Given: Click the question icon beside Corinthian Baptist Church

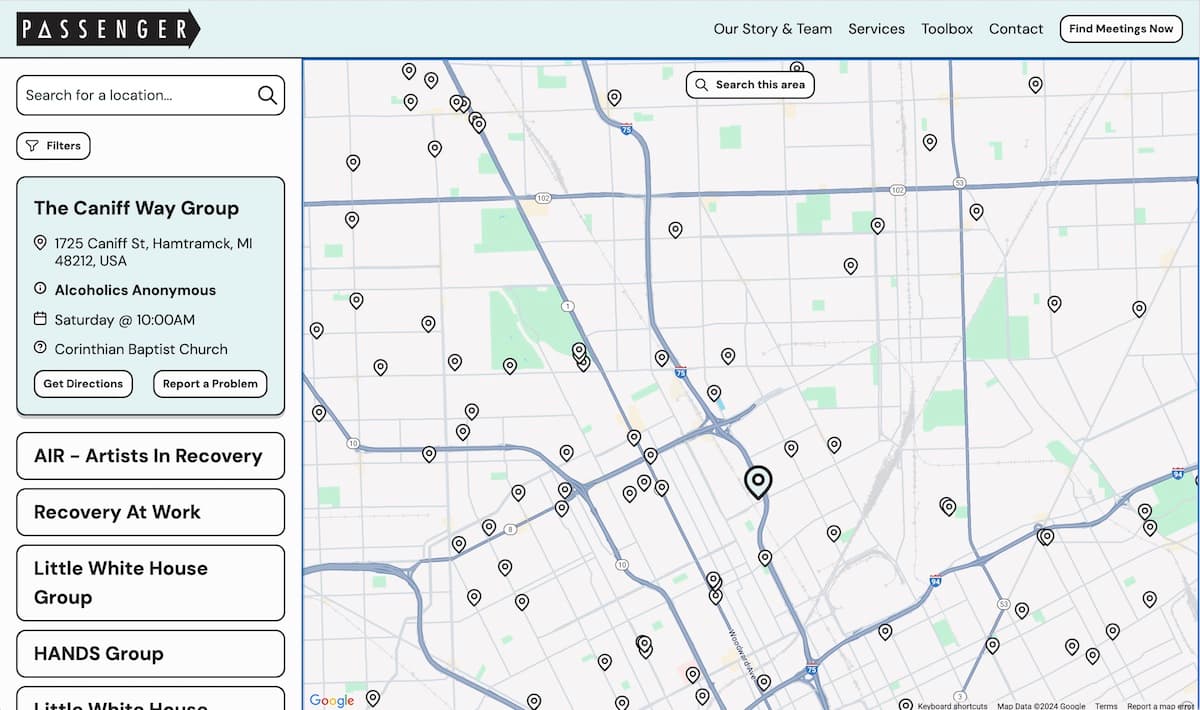Looking at the screenshot, I should coord(40,348).
